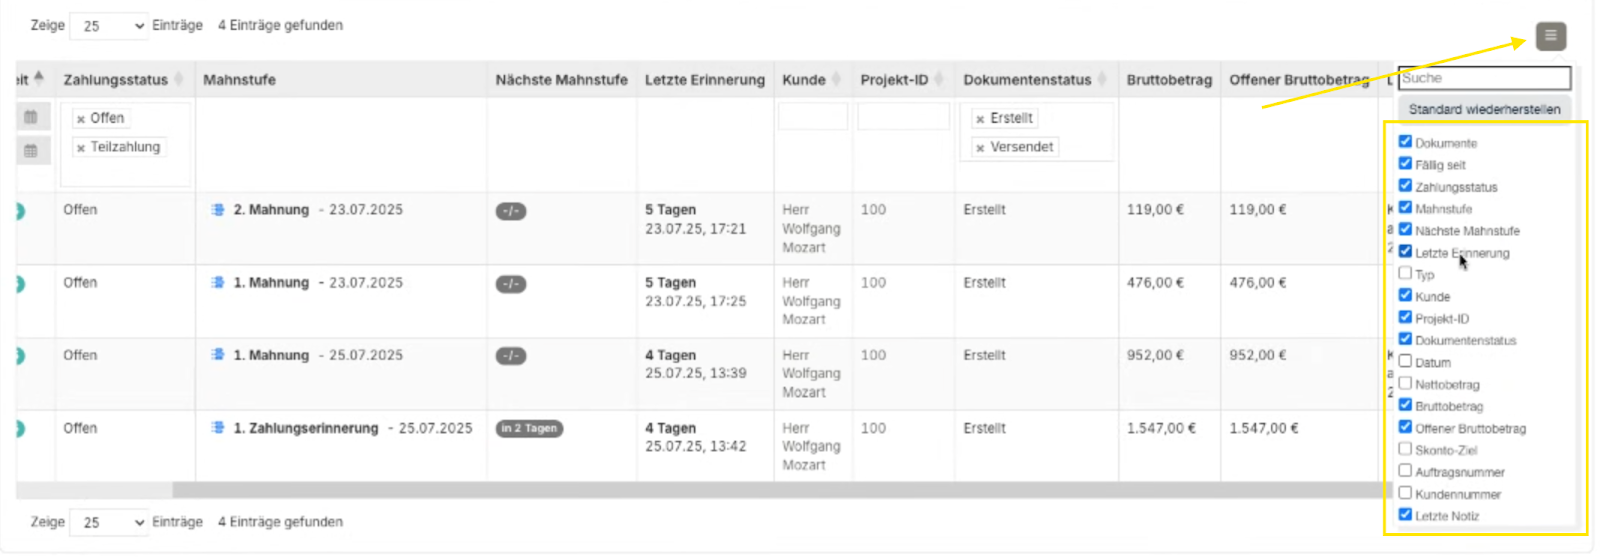The height and width of the screenshot is (557, 1600).
Task: Open the column settings hamburger menu
Action: coord(1550,36)
